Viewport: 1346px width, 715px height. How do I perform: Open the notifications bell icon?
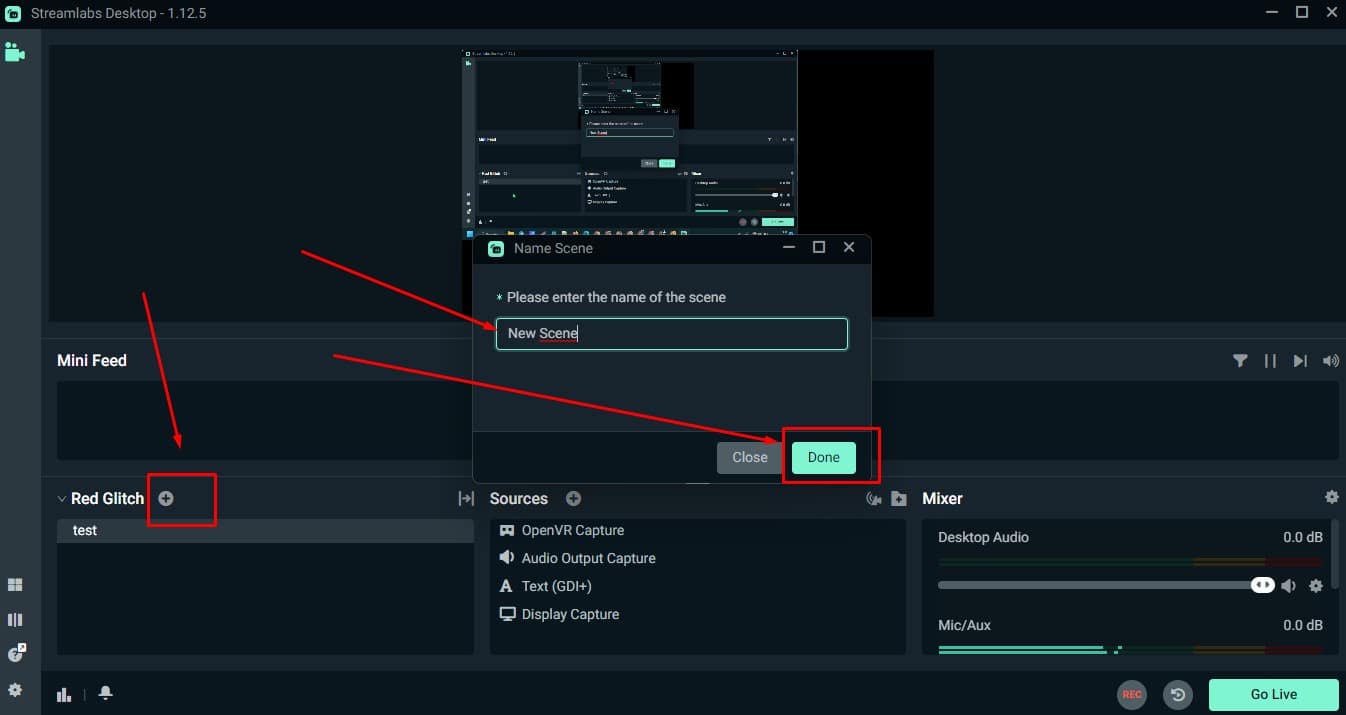(105, 694)
